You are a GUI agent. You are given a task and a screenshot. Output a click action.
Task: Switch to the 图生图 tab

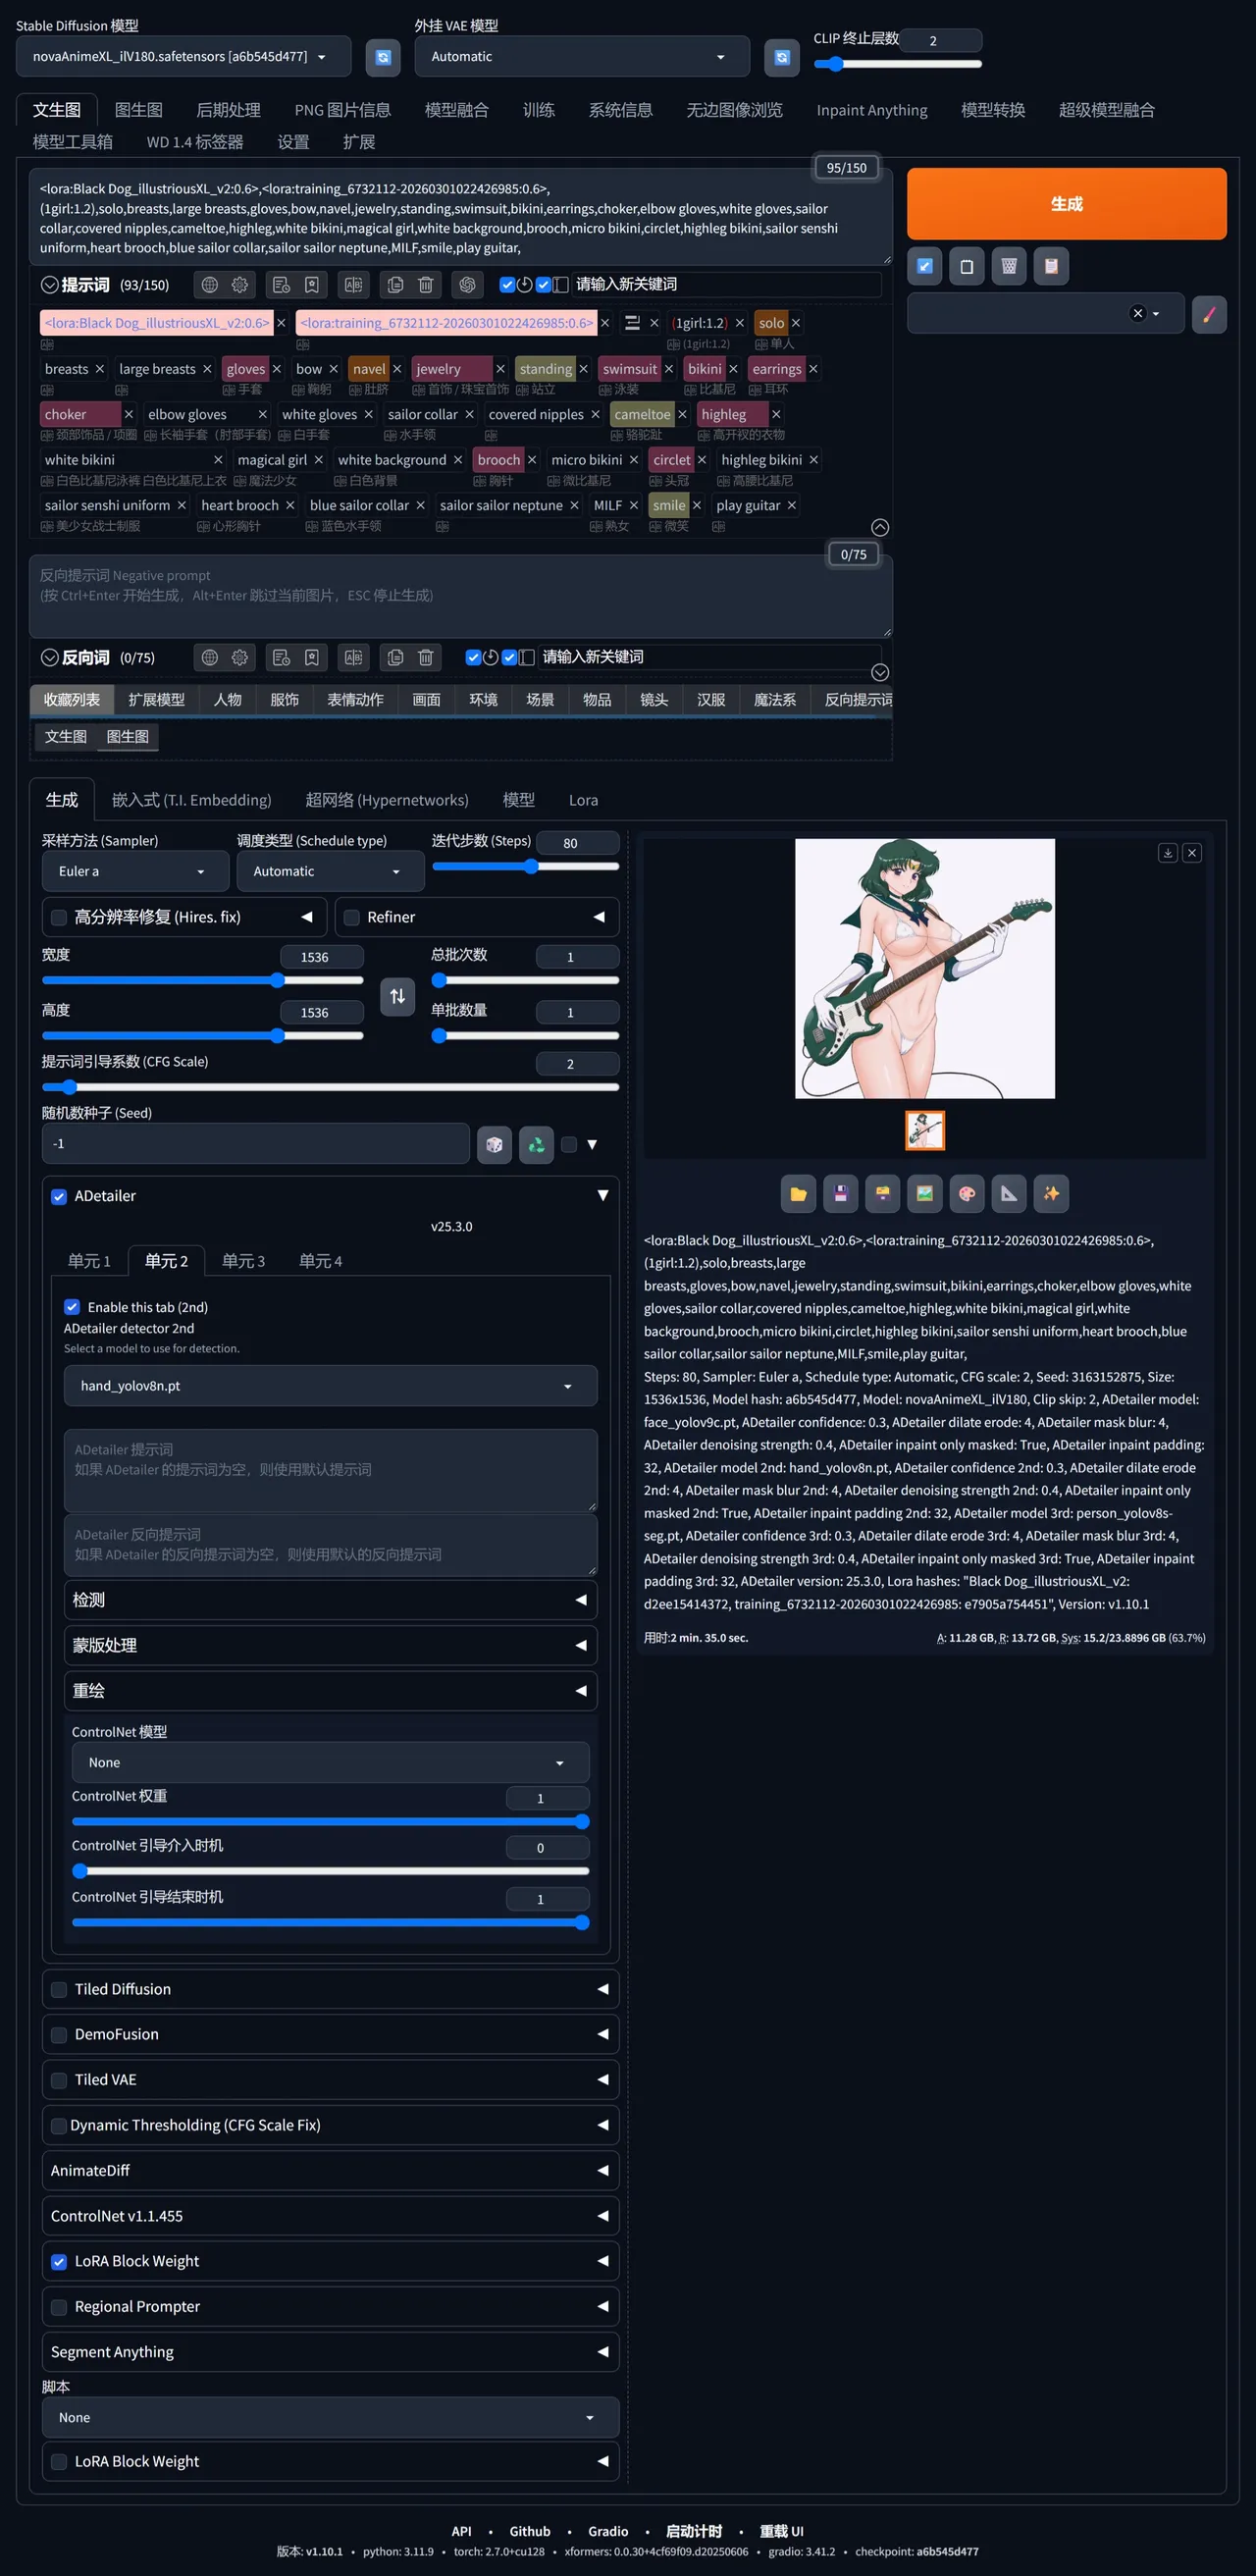tap(139, 110)
